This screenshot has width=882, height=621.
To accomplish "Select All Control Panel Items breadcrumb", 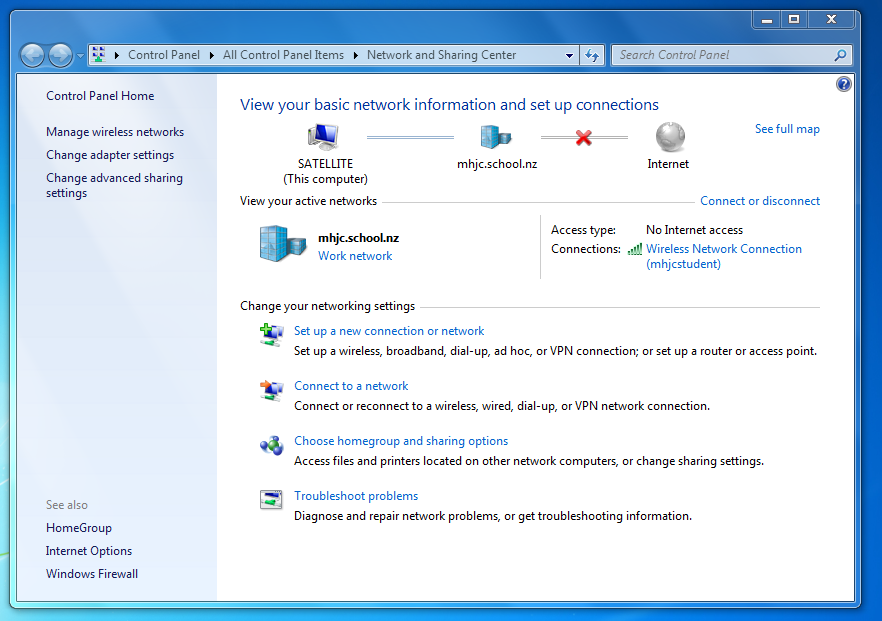I will click(283, 55).
